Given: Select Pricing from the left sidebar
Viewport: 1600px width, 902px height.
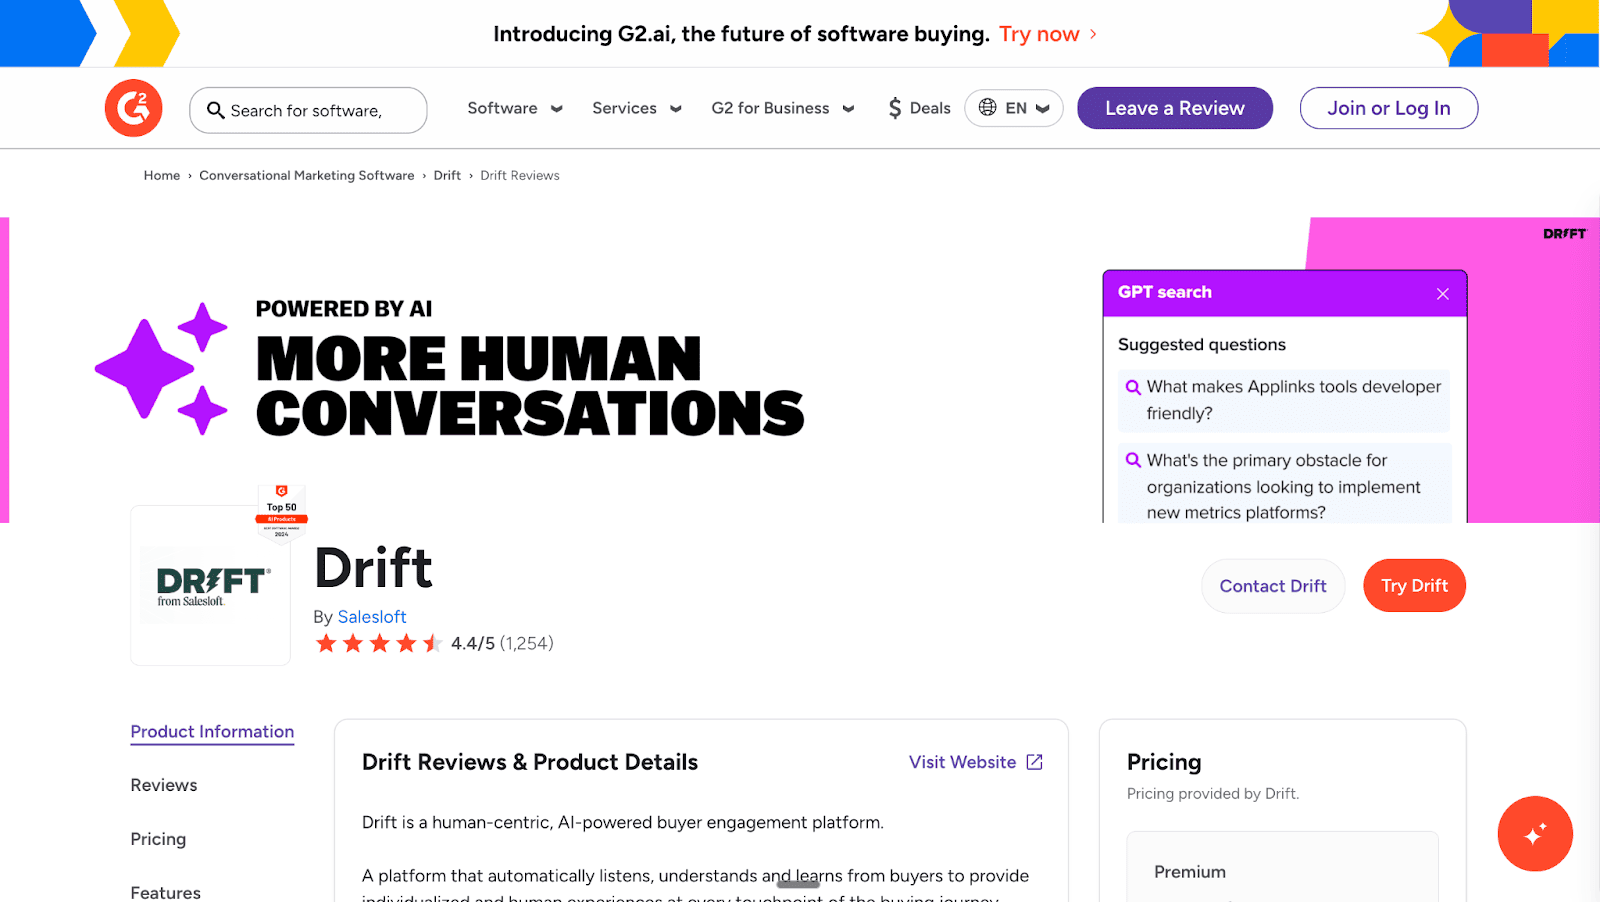Looking at the screenshot, I should (157, 838).
